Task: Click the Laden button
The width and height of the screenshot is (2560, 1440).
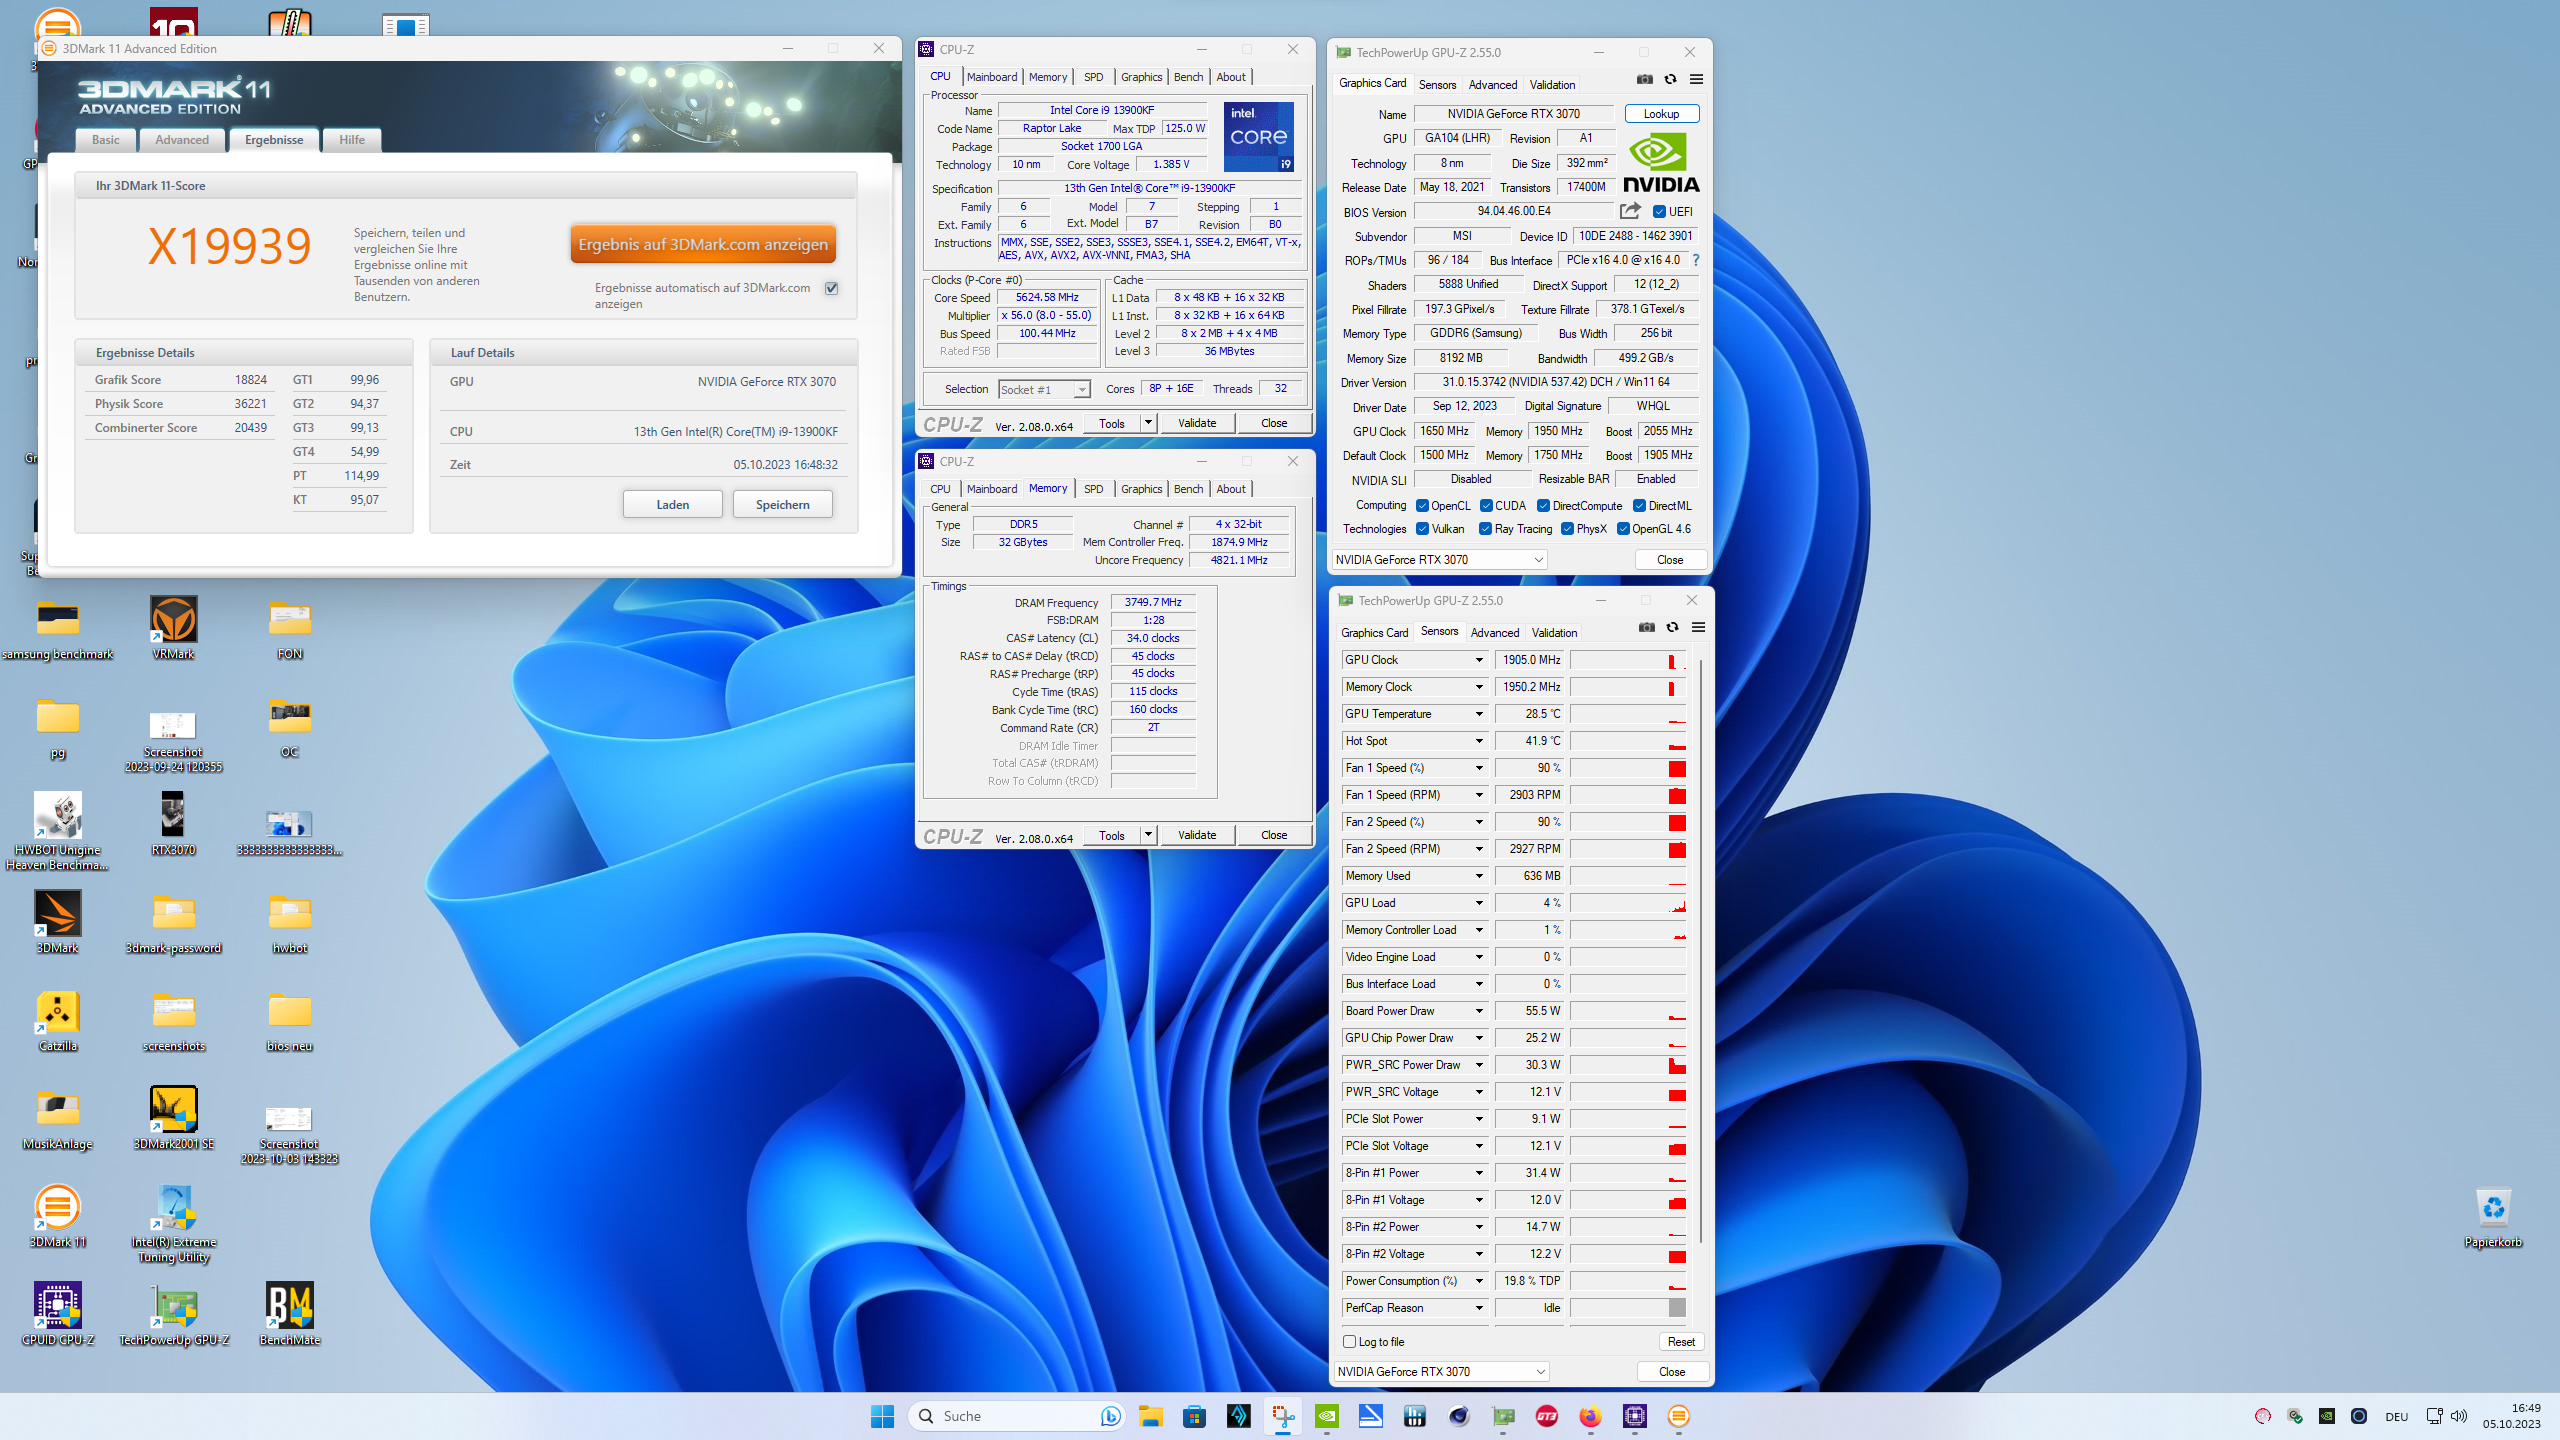Action: (x=672, y=505)
